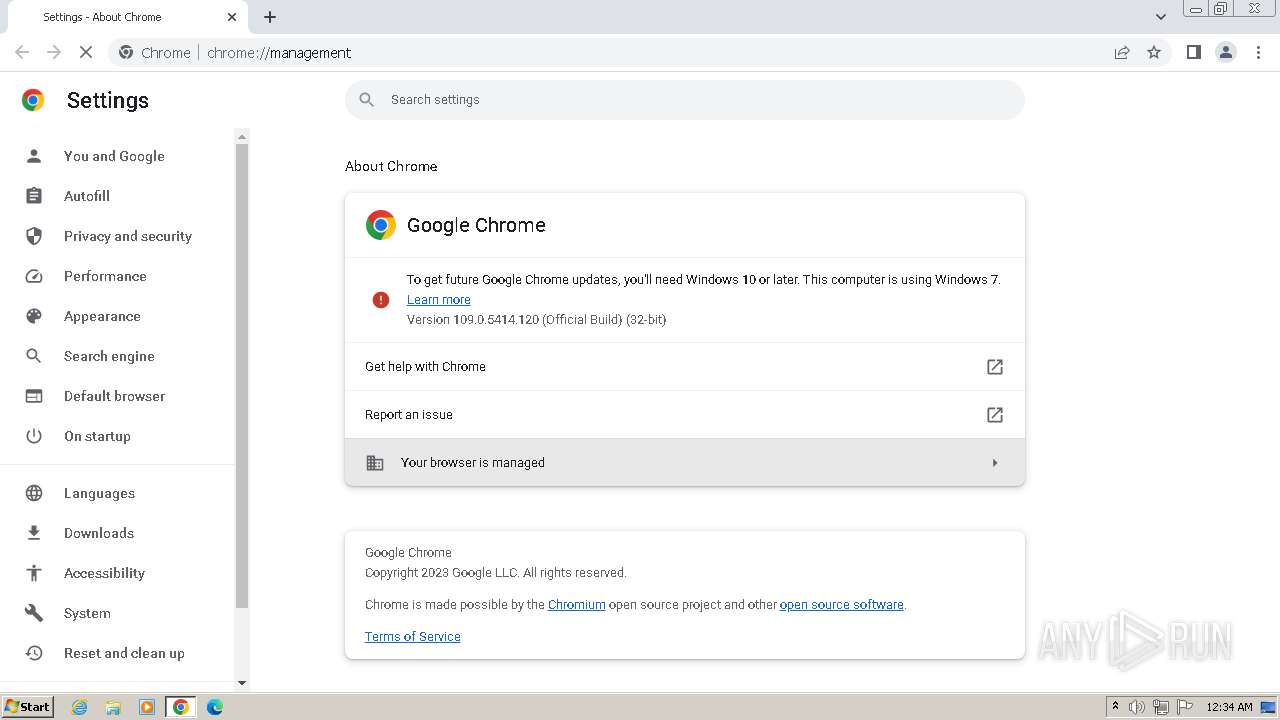Click the You and Google person icon

click(34, 156)
